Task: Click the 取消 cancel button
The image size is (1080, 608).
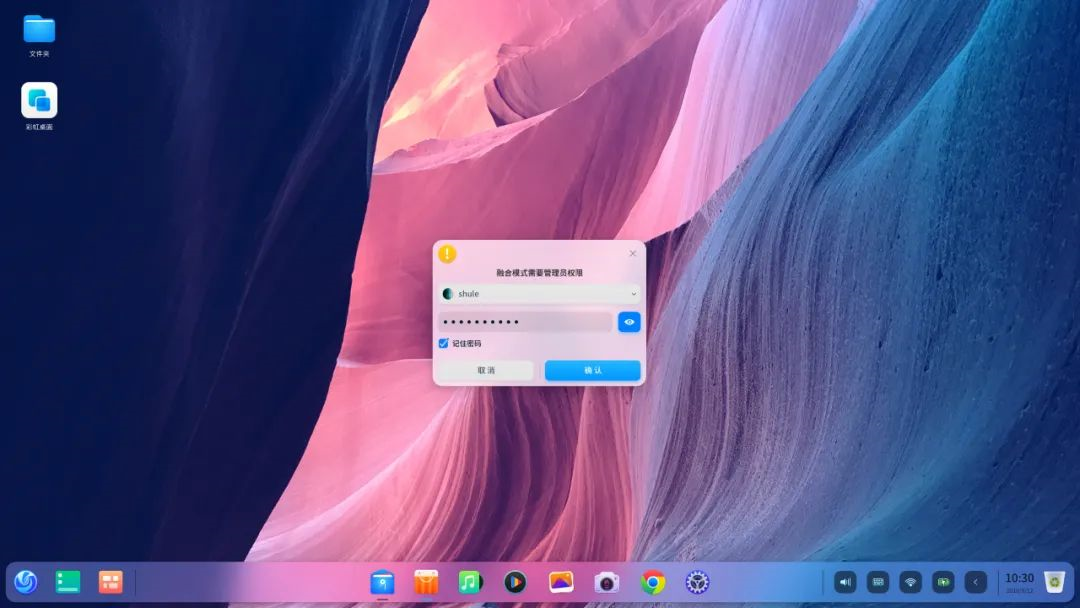Action: point(486,370)
